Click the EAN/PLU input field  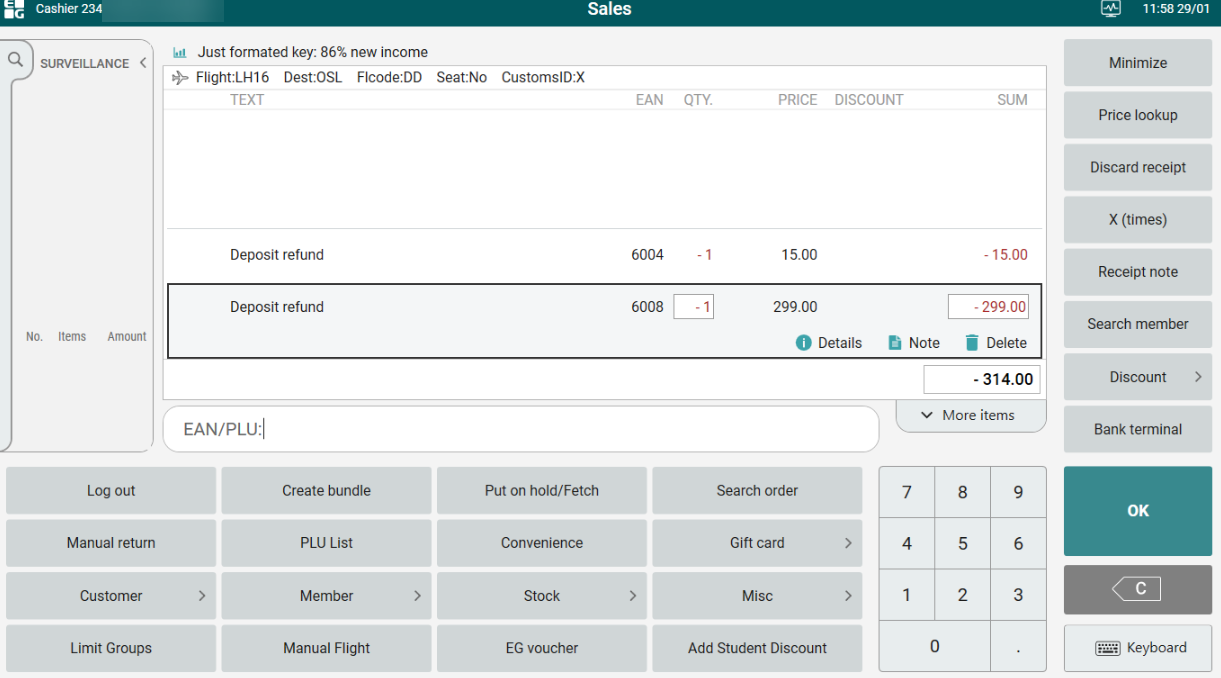520,429
